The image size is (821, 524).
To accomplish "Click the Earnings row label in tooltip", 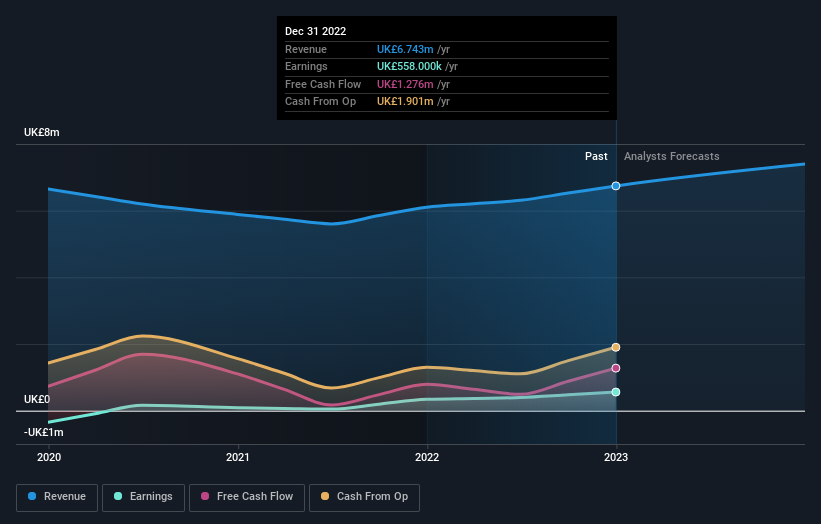I will tap(306, 66).
